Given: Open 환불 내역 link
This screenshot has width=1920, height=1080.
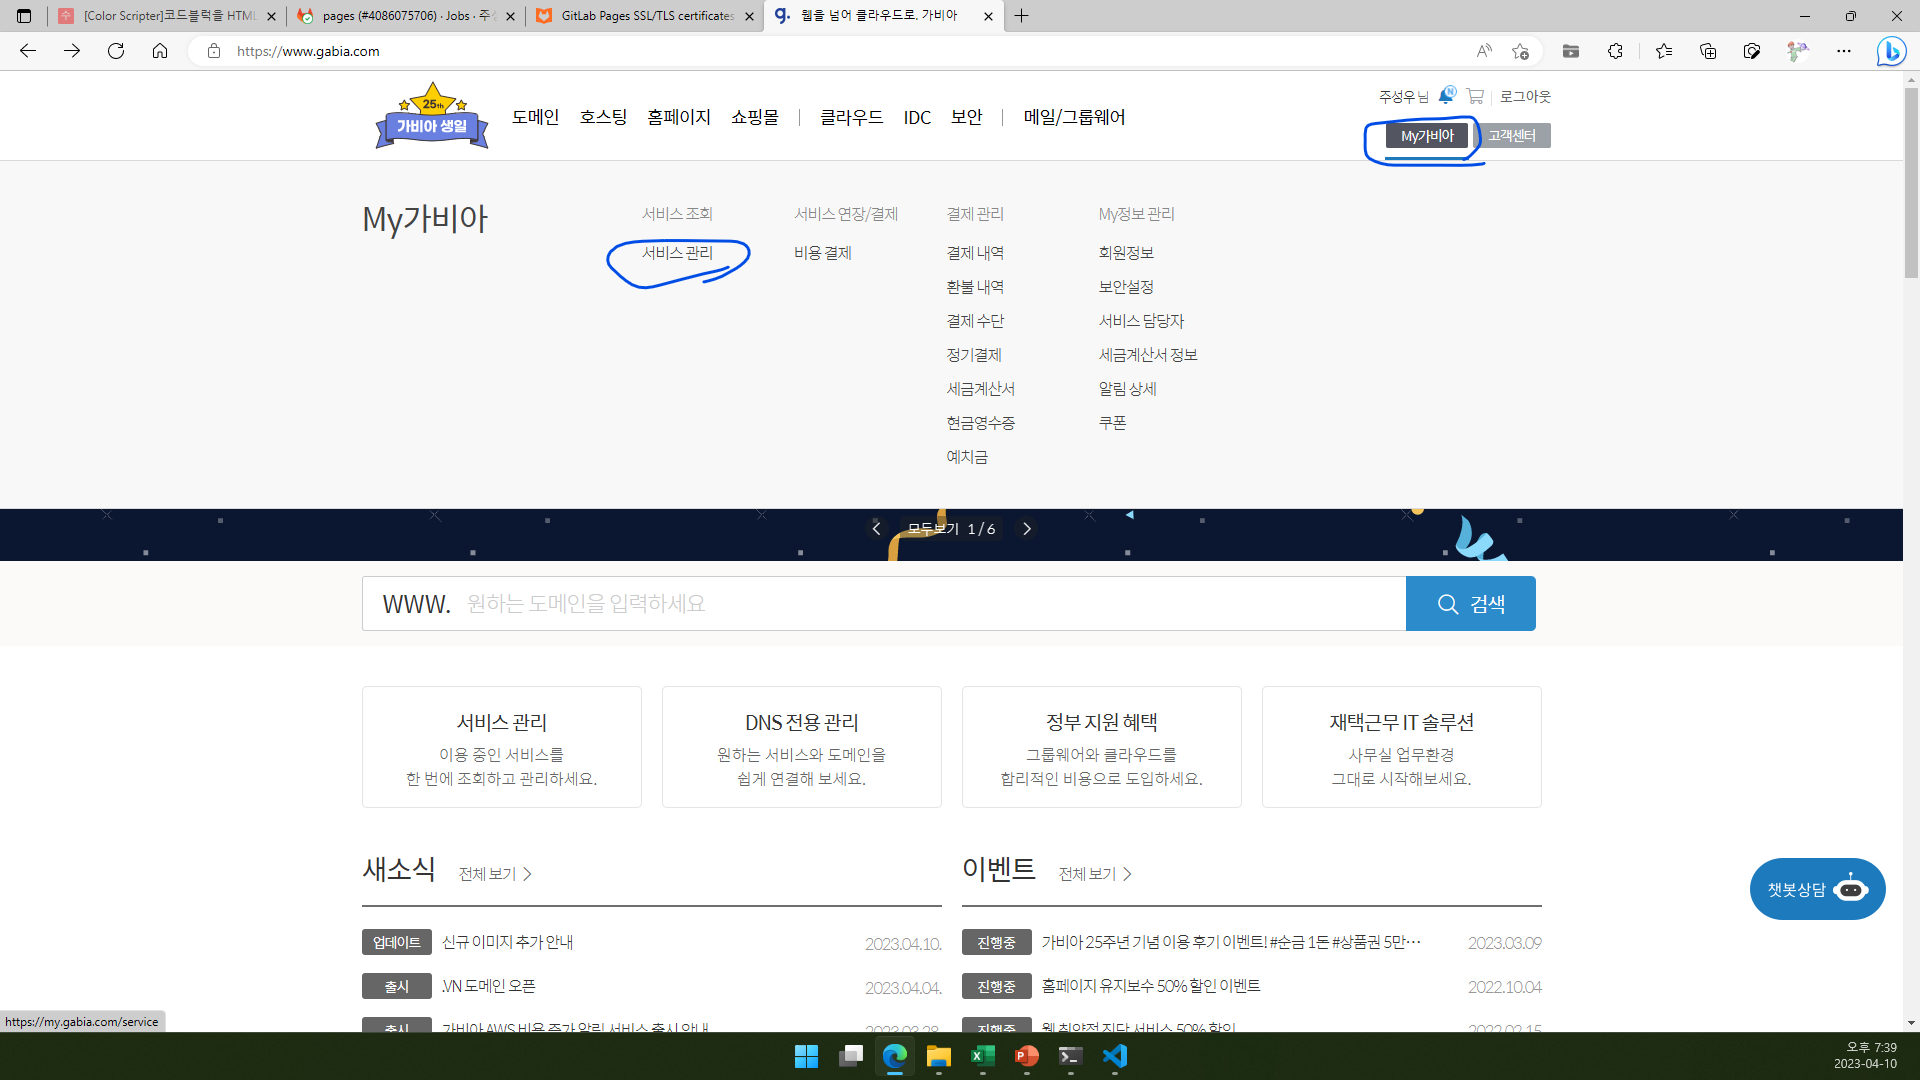Looking at the screenshot, I should 975,287.
